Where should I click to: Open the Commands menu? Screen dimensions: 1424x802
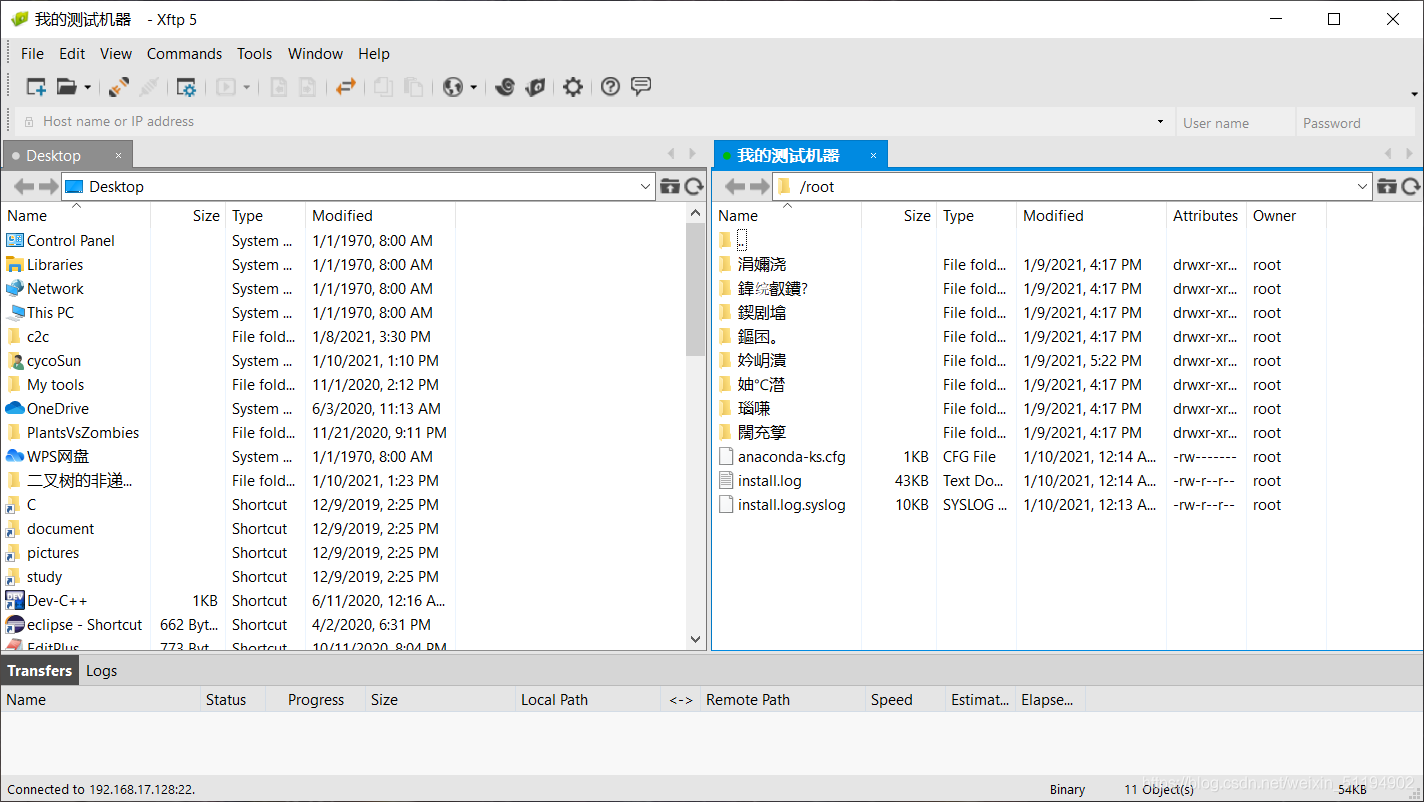[x=184, y=54]
